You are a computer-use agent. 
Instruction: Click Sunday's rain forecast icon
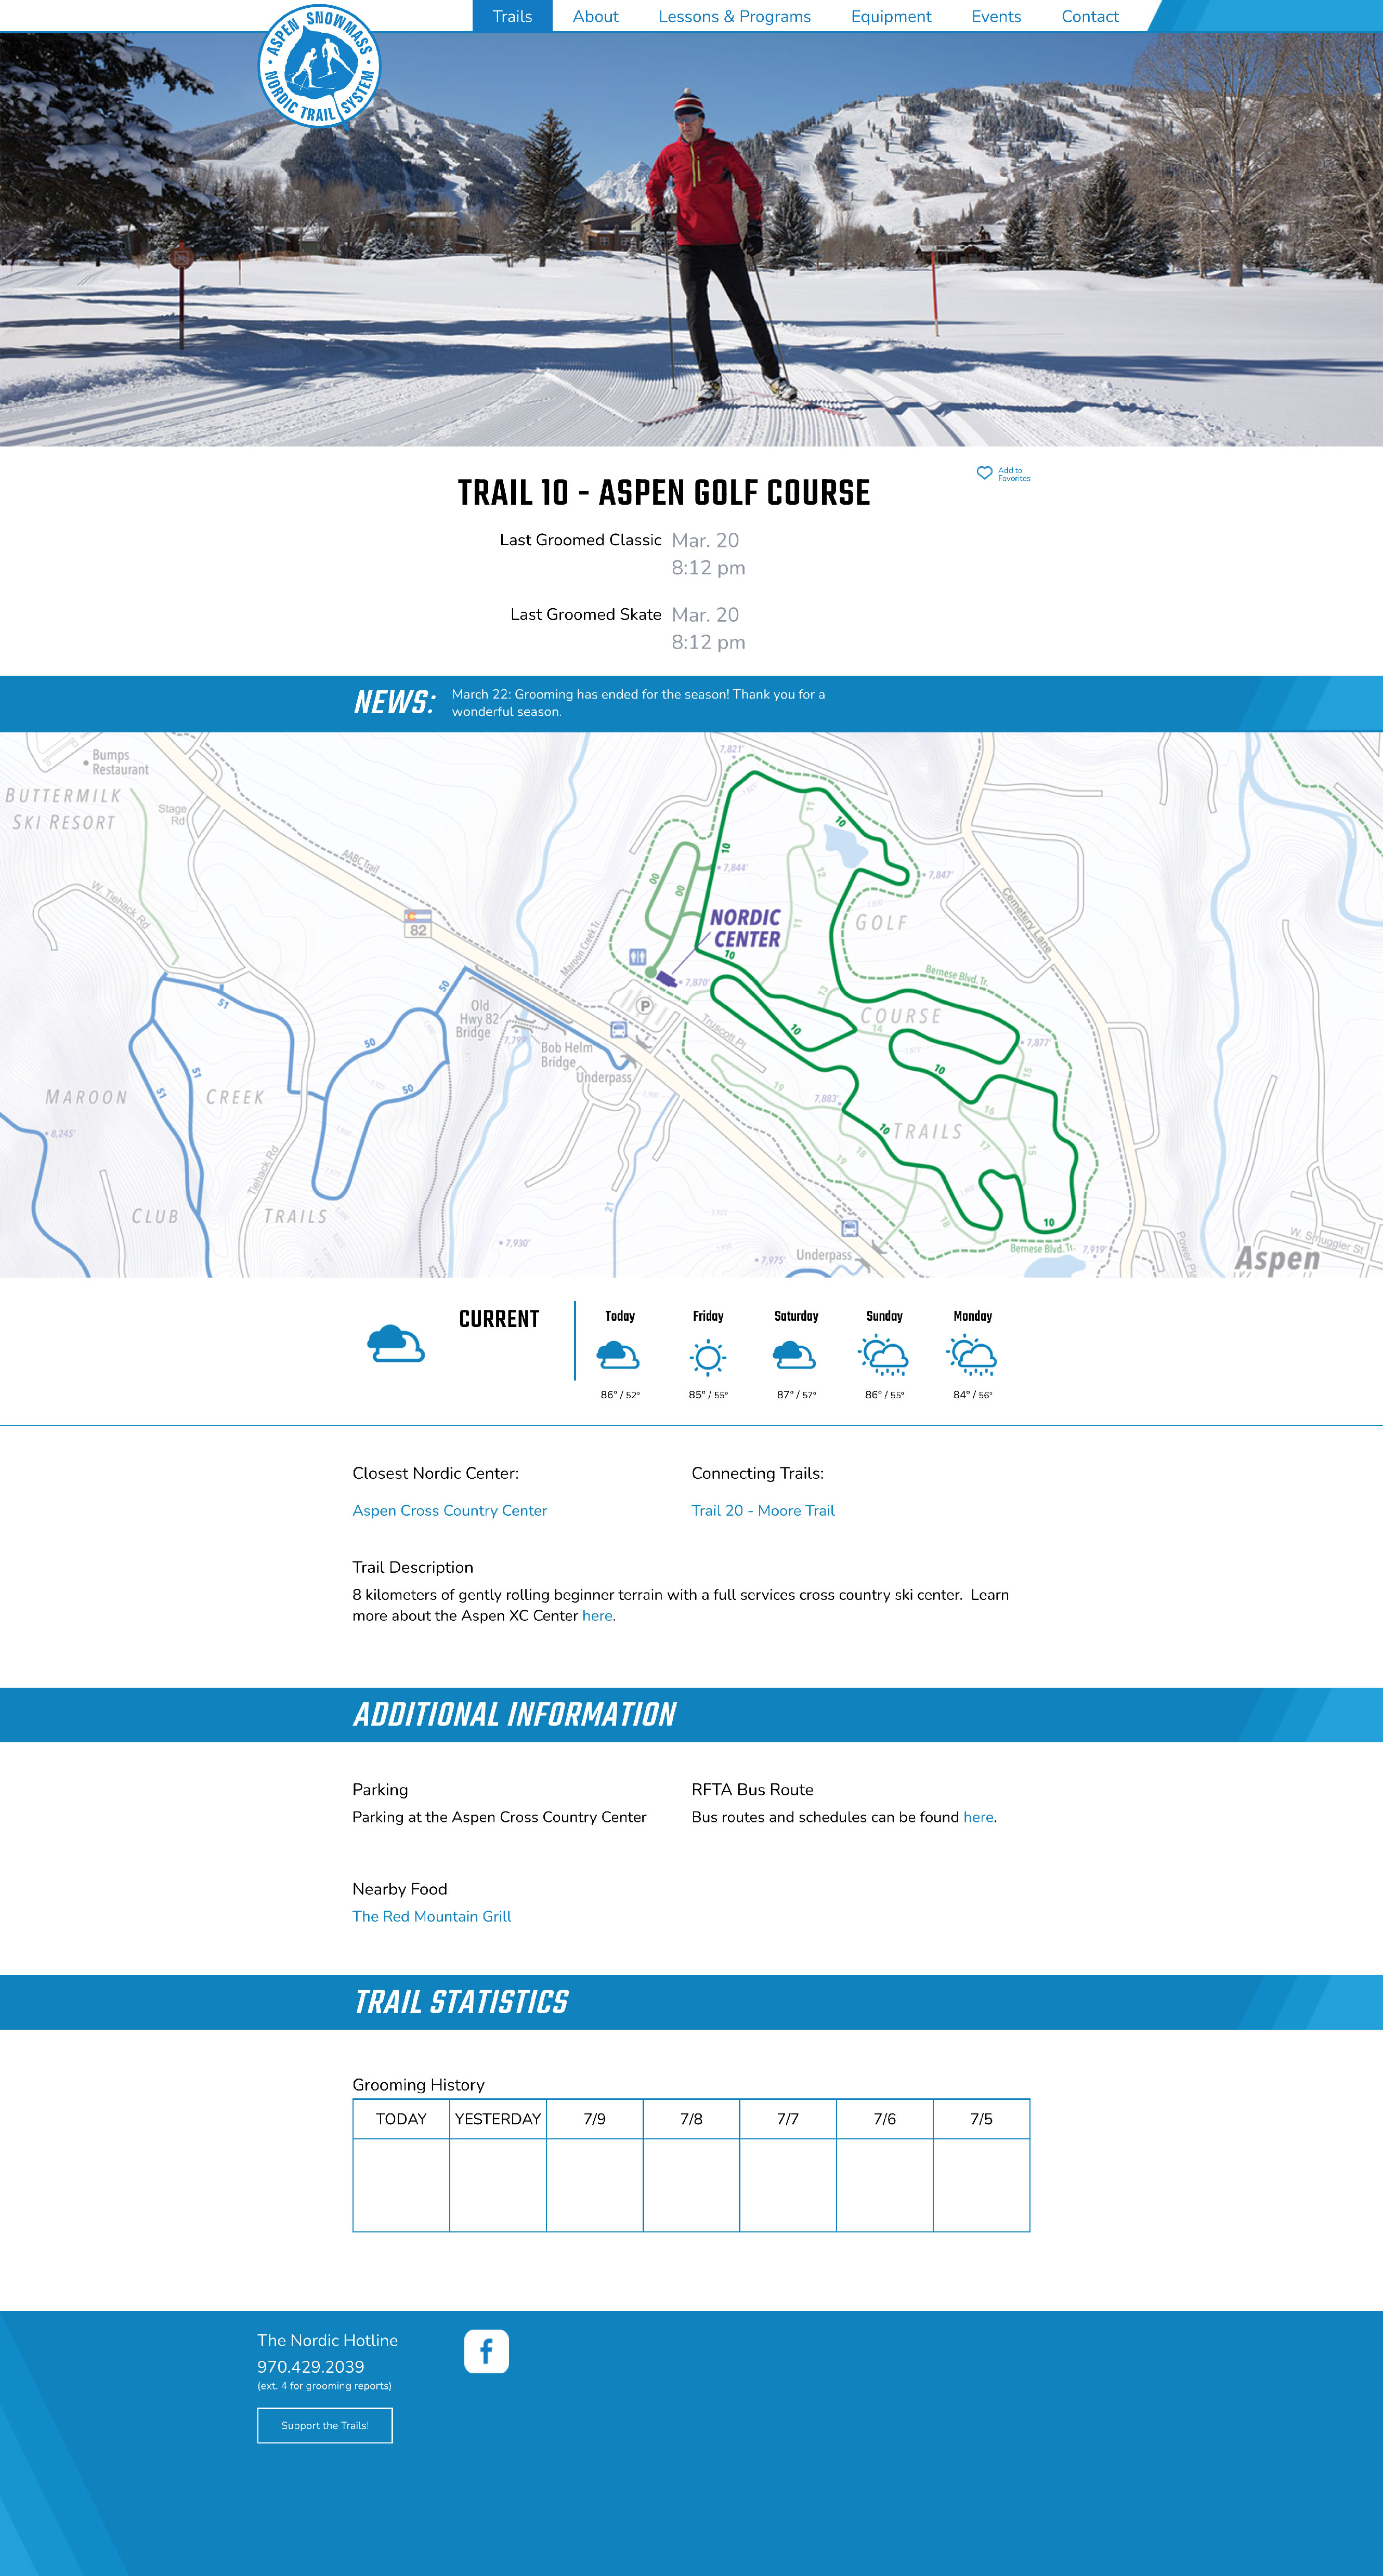click(x=883, y=1356)
